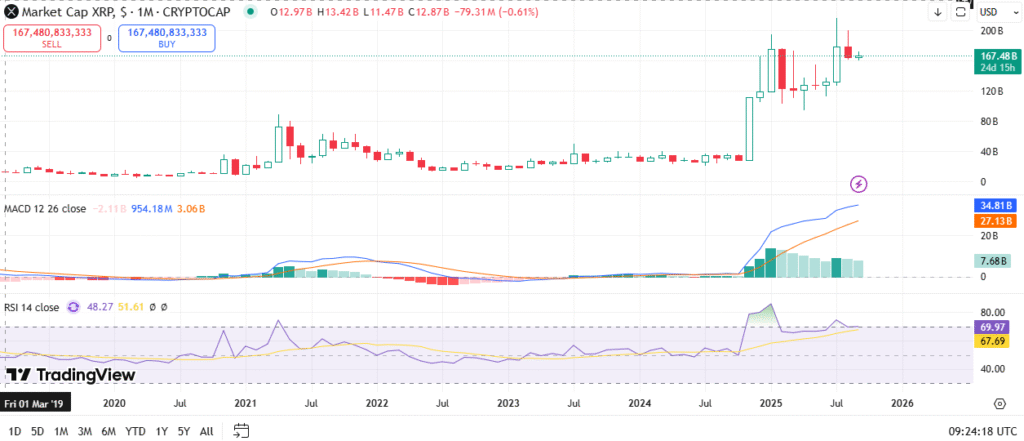Switch to the 5Y time range
Viewport: 1024px width, 441px height.
pyautogui.click(x=181, y=431)
